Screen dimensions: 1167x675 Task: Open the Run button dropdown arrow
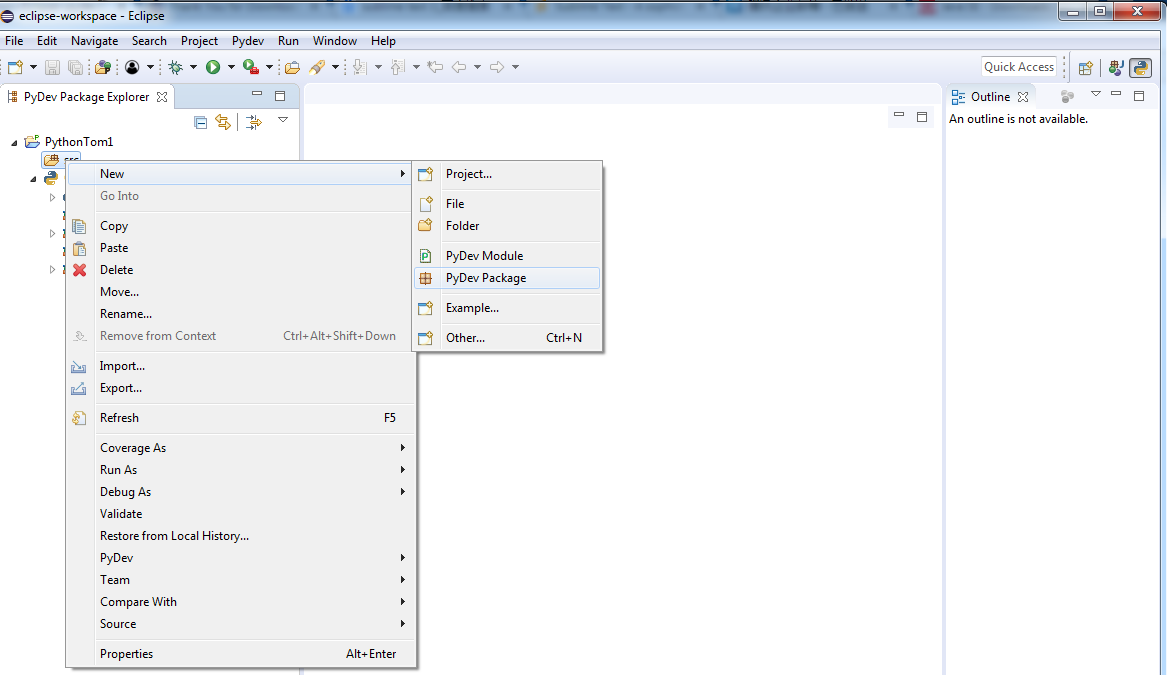coord(230,67)
